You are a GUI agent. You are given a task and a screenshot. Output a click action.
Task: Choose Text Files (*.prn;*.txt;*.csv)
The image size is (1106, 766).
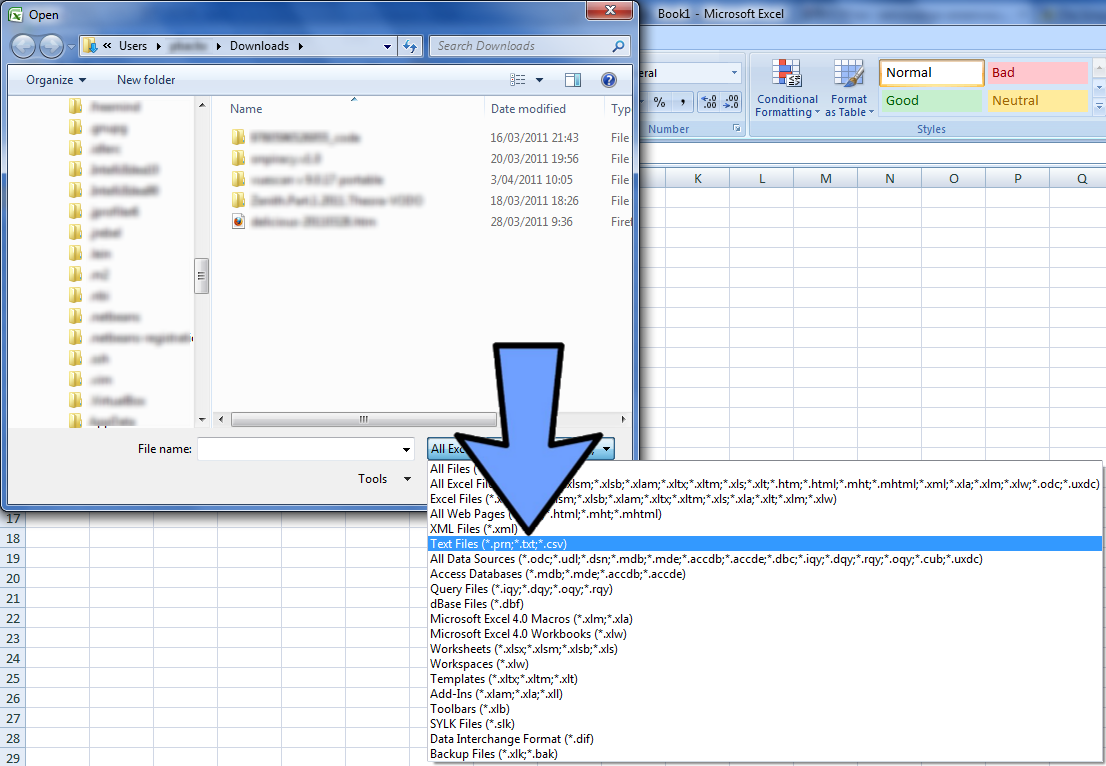(765, 544)
